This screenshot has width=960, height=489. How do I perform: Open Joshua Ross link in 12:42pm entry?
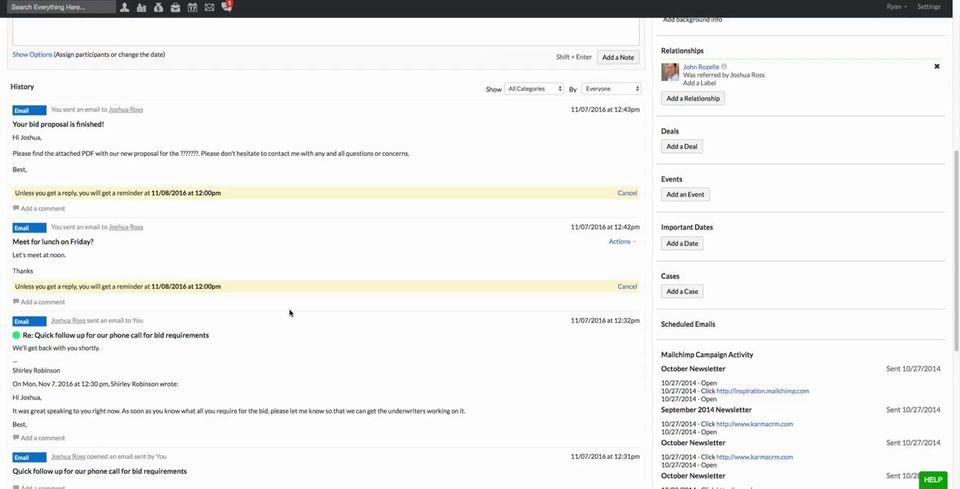tap(126, 227)
